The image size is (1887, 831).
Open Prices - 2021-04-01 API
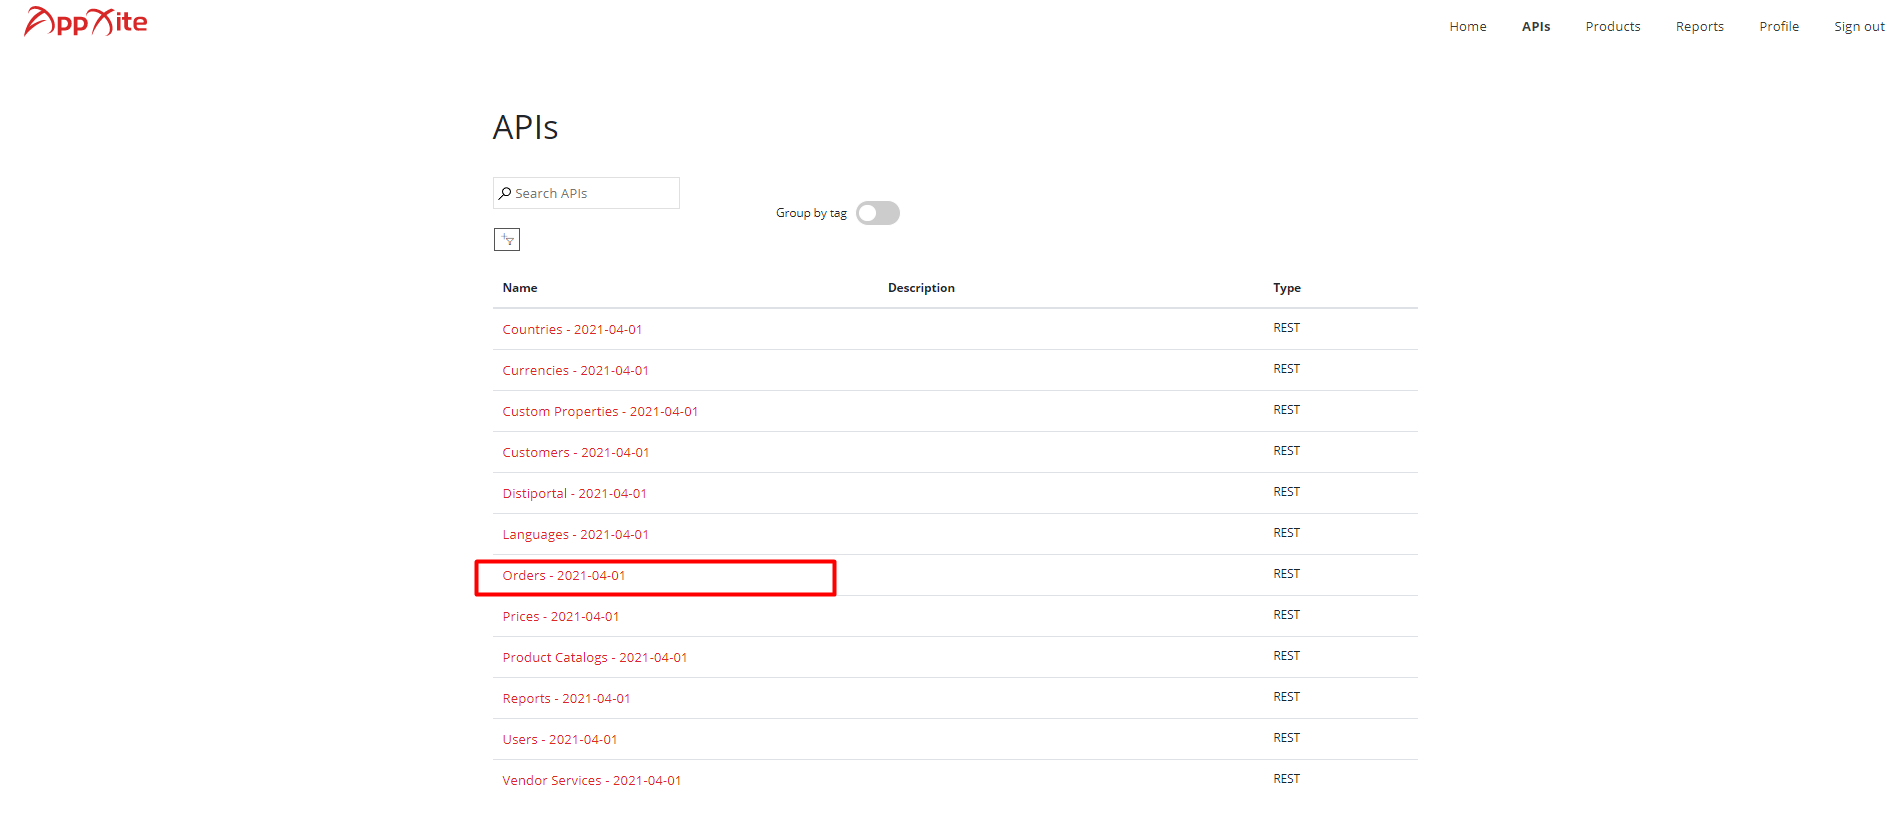pyautogui.click(x=561, y=616)
